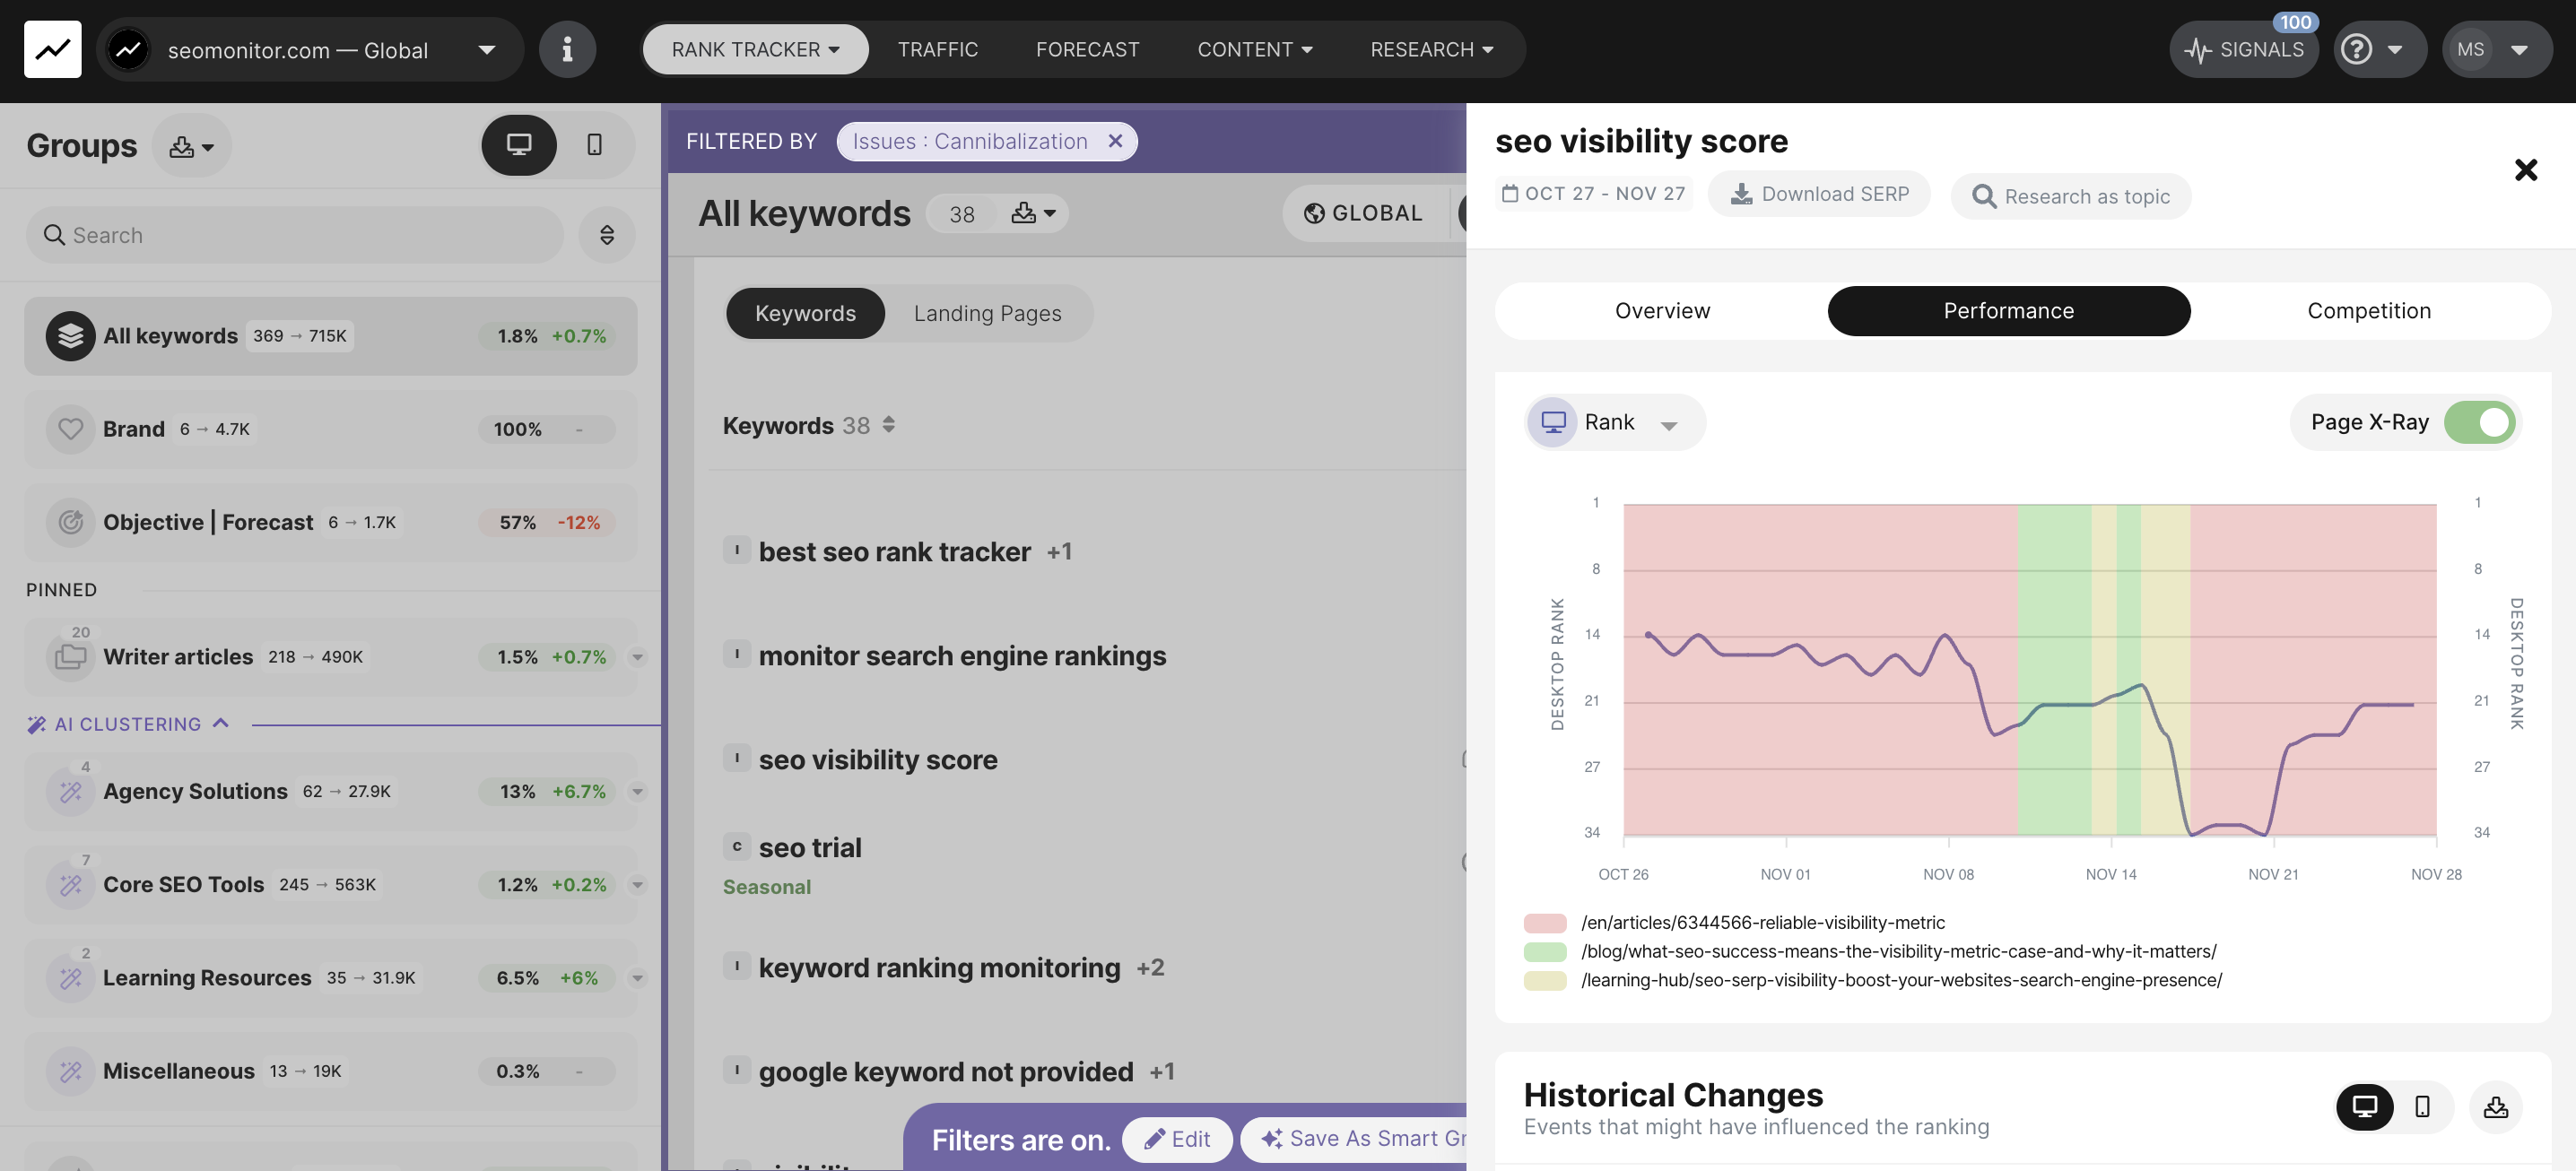Open Signals notifications with 100 badge
2576x1171 pixels.
[2243, 49]
